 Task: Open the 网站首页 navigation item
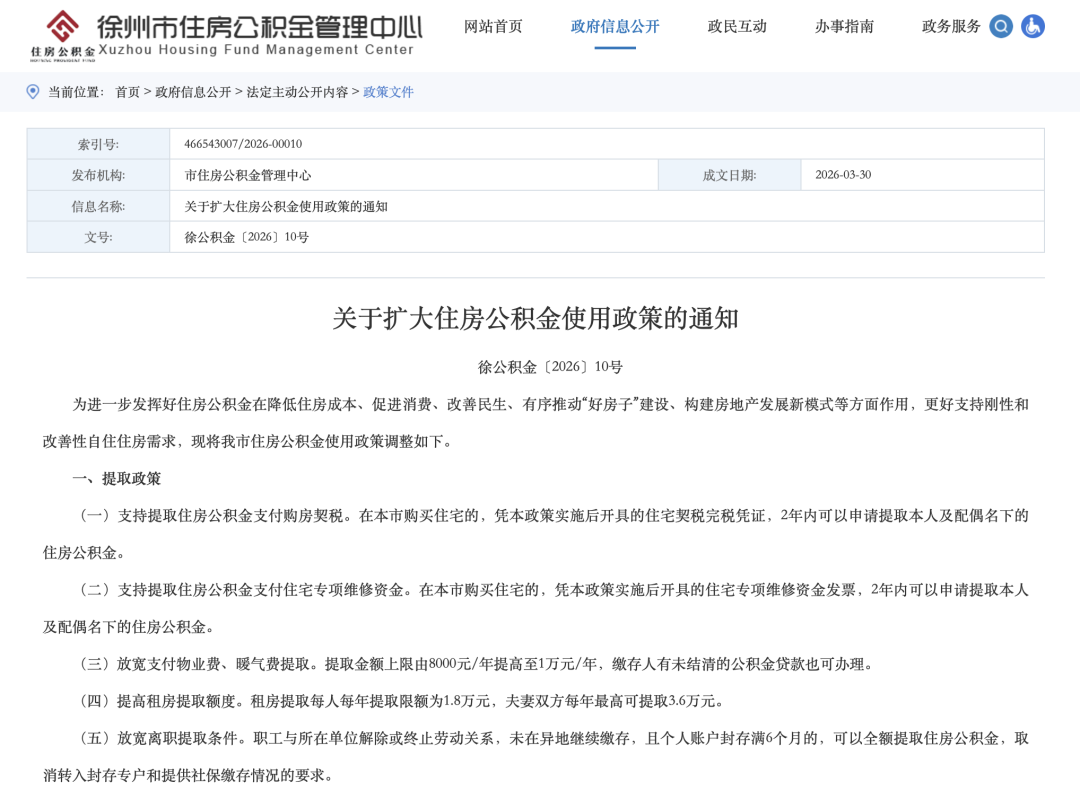click(493, 27)
